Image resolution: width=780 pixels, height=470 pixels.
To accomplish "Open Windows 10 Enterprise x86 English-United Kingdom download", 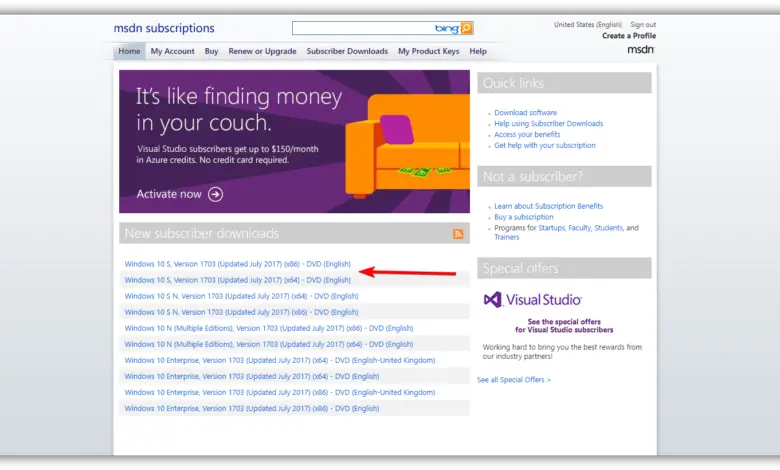I will click(x=280, y=392).
